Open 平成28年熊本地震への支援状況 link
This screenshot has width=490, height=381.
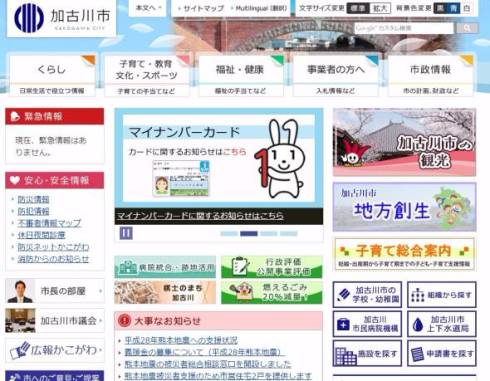click(x=181, y=340)
